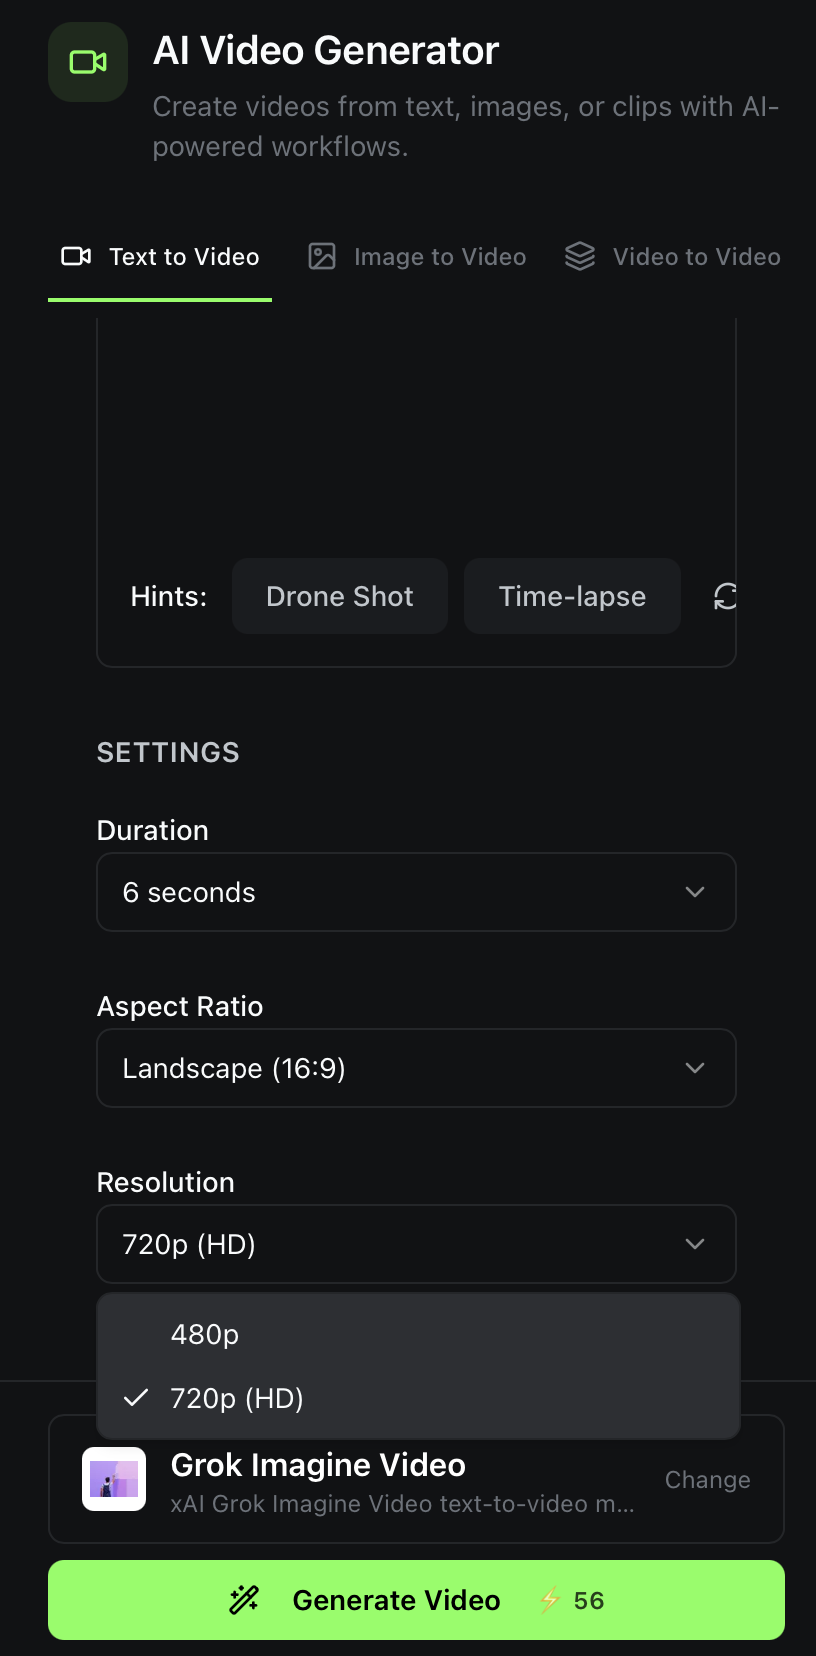The width and height of the screenshot is (816, 1656).
Task: Select the 480p resolution option
Action: [205, 1334]
